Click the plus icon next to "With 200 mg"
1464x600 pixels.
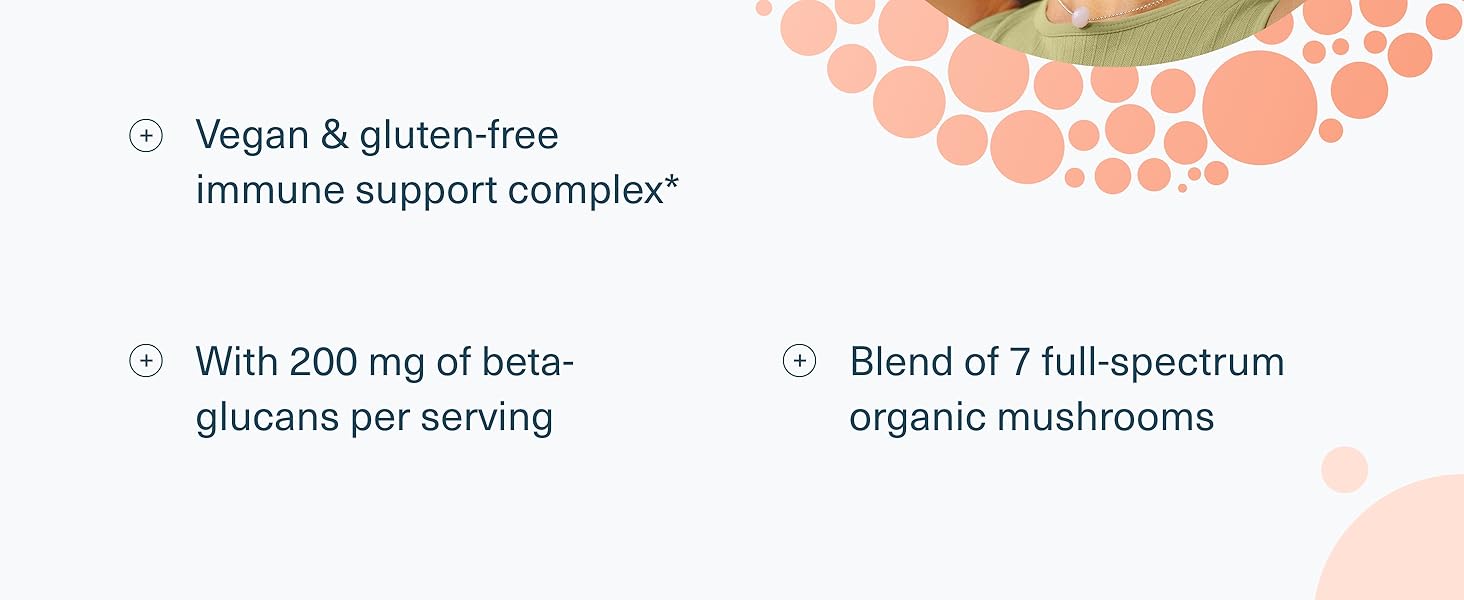[x=146, y=361]
